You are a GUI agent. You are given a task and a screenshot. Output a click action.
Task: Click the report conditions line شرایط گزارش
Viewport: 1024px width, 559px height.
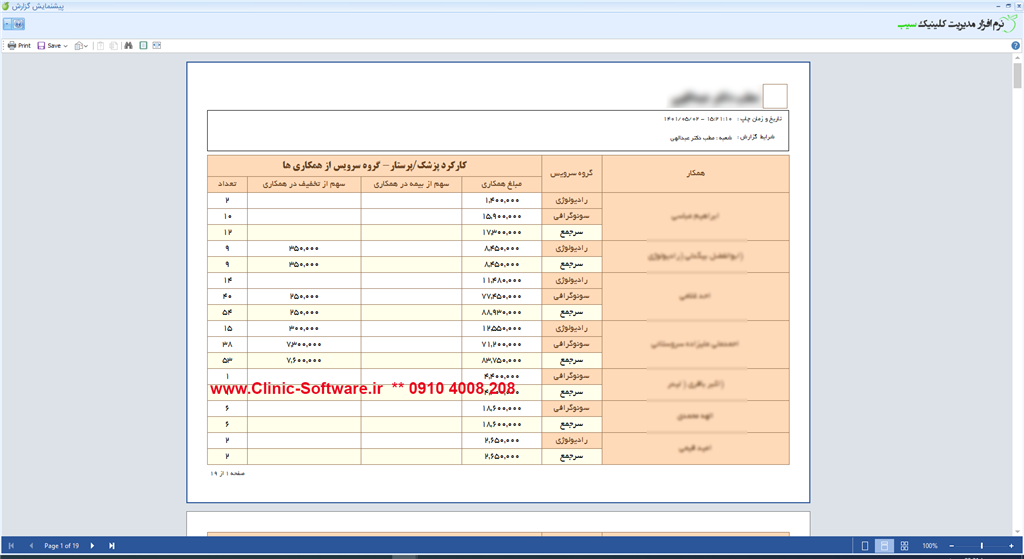[722, 138]
